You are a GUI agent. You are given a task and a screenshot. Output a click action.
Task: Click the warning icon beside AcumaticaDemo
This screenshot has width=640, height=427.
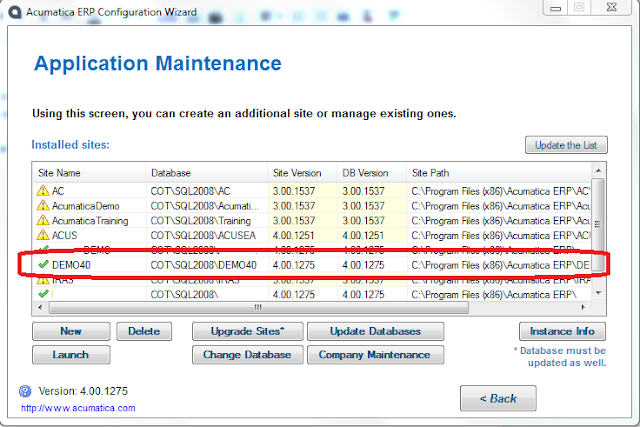pos(42,205)
